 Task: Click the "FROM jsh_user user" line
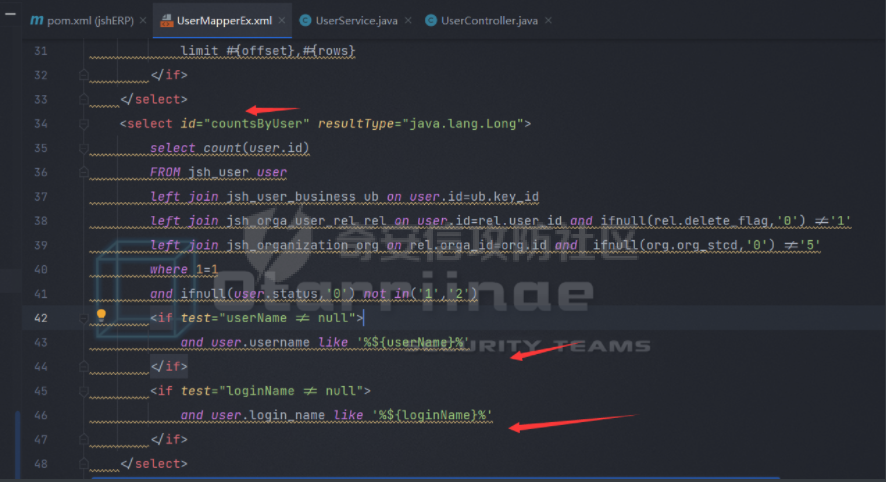coord(218,172)
